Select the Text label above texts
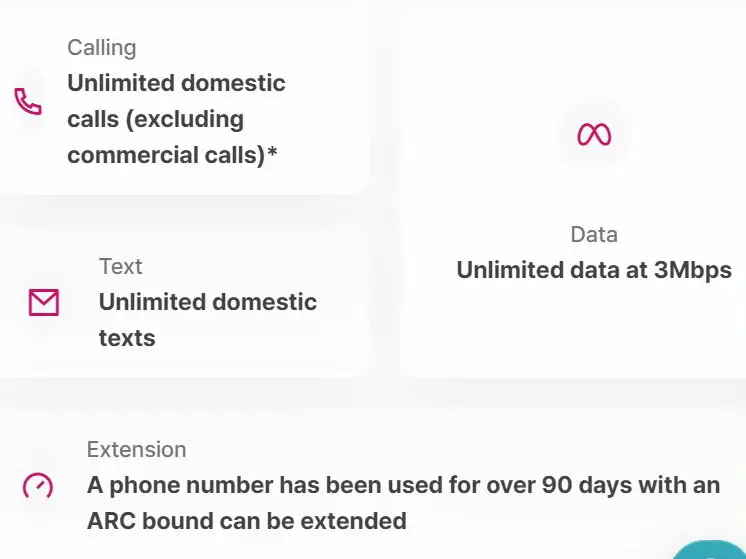This screenshot has height=559, width=746. 120,266
